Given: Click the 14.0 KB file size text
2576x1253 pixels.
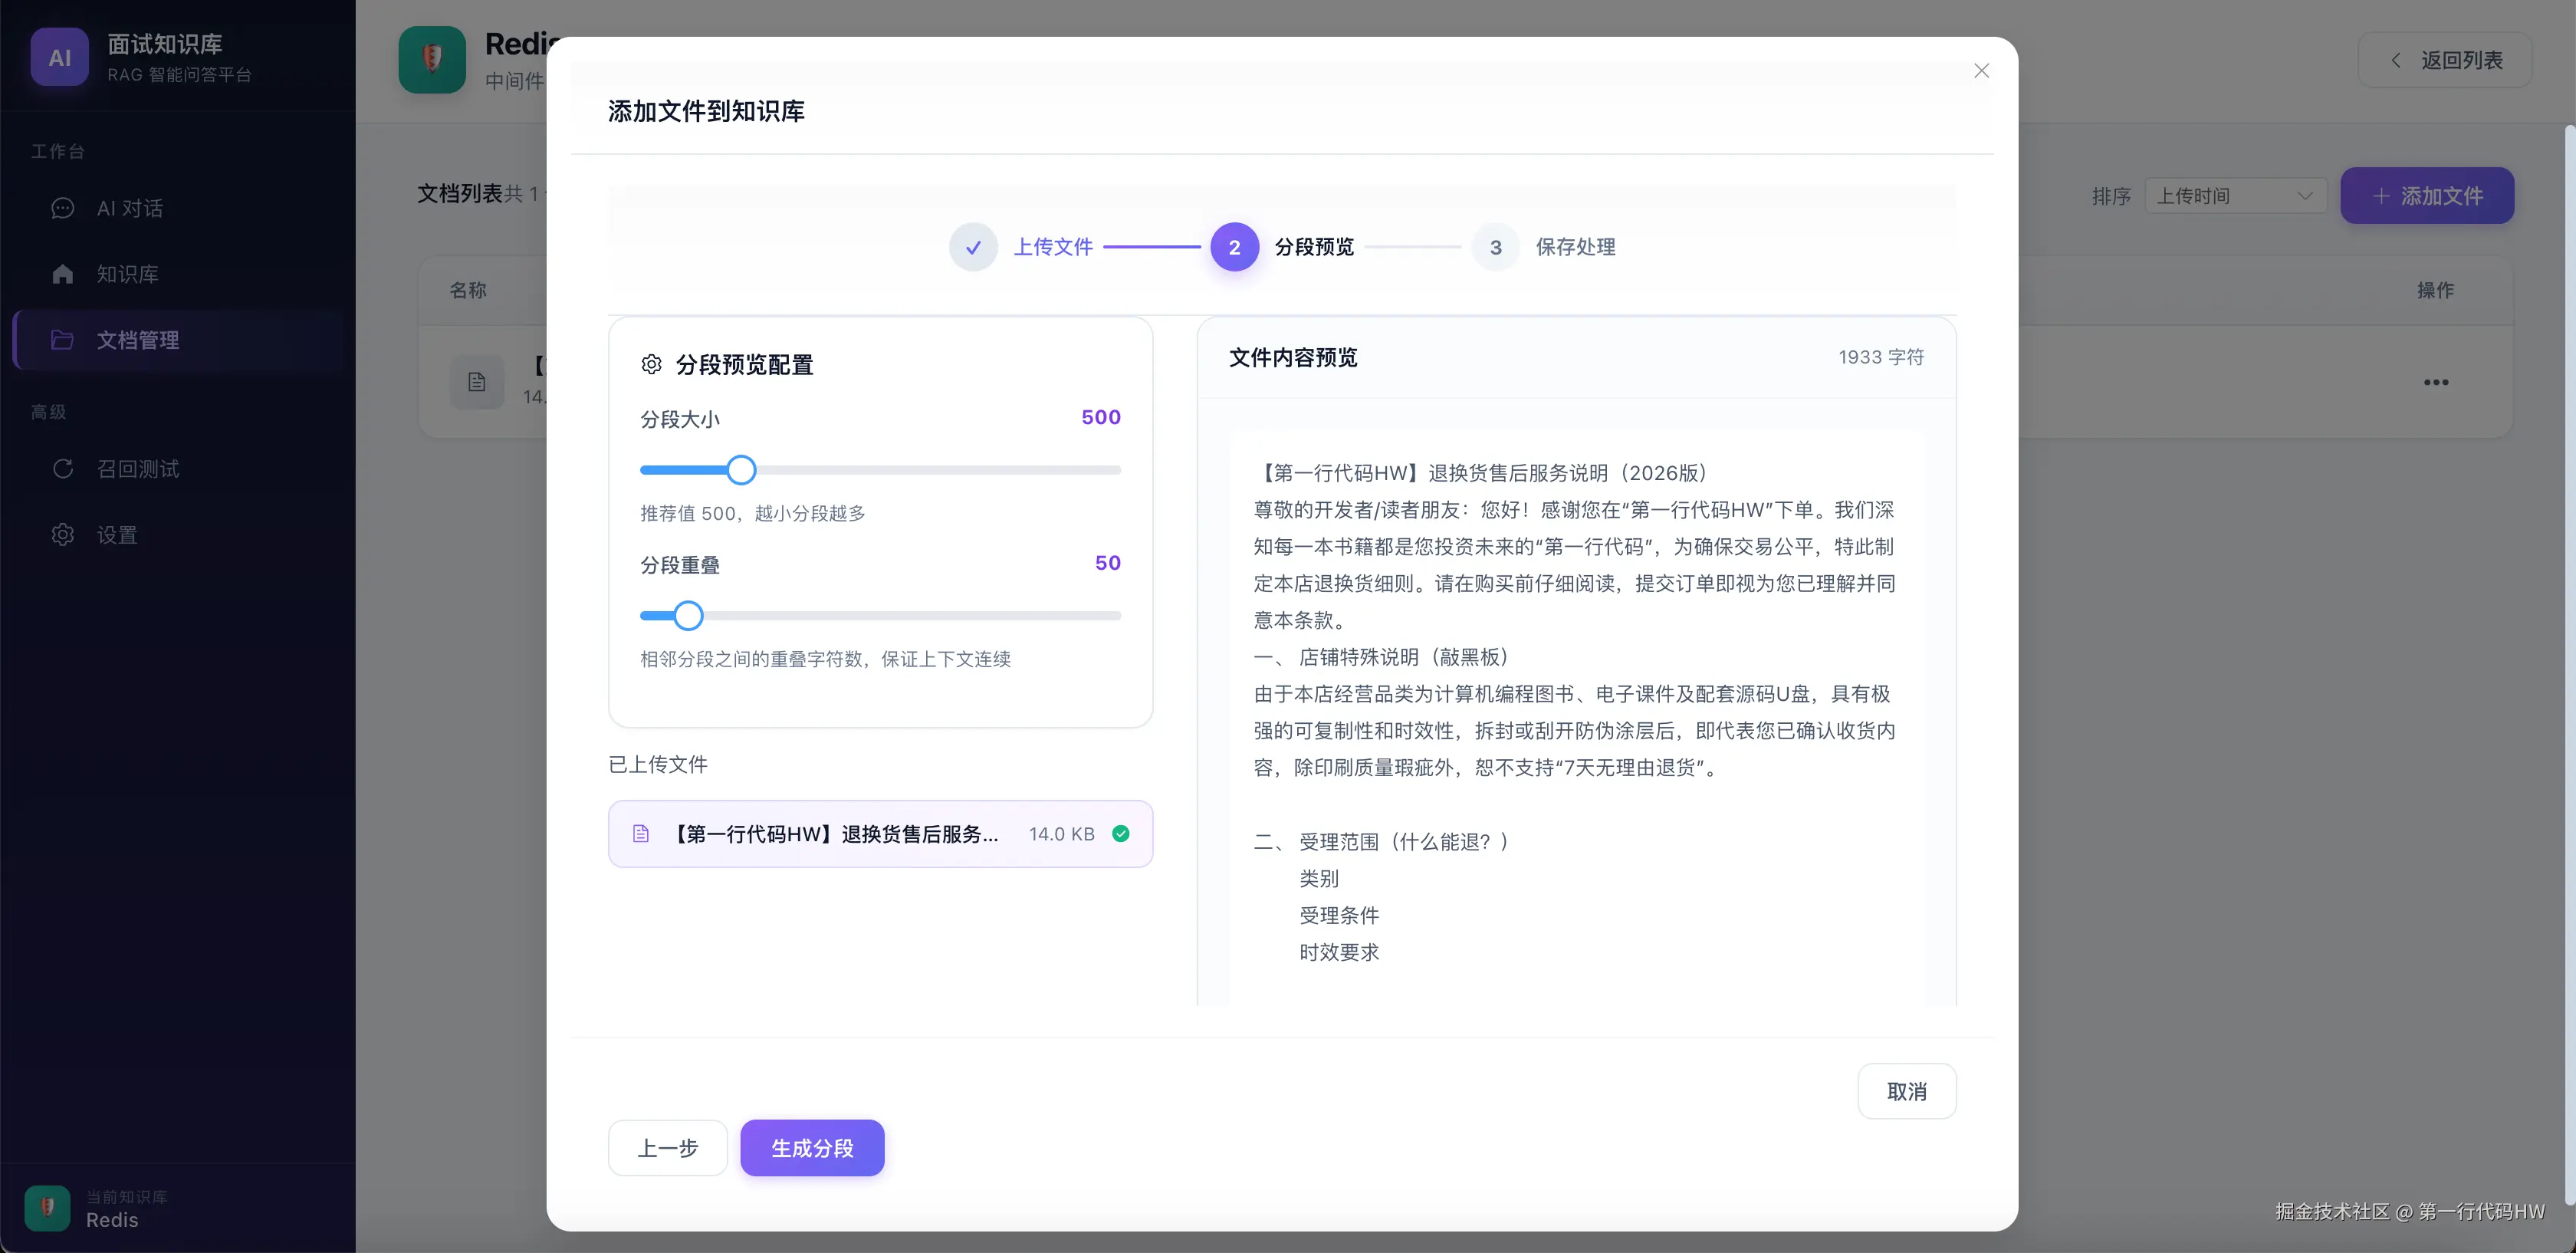Looking at the screenshot, I should pos(1061,834).
